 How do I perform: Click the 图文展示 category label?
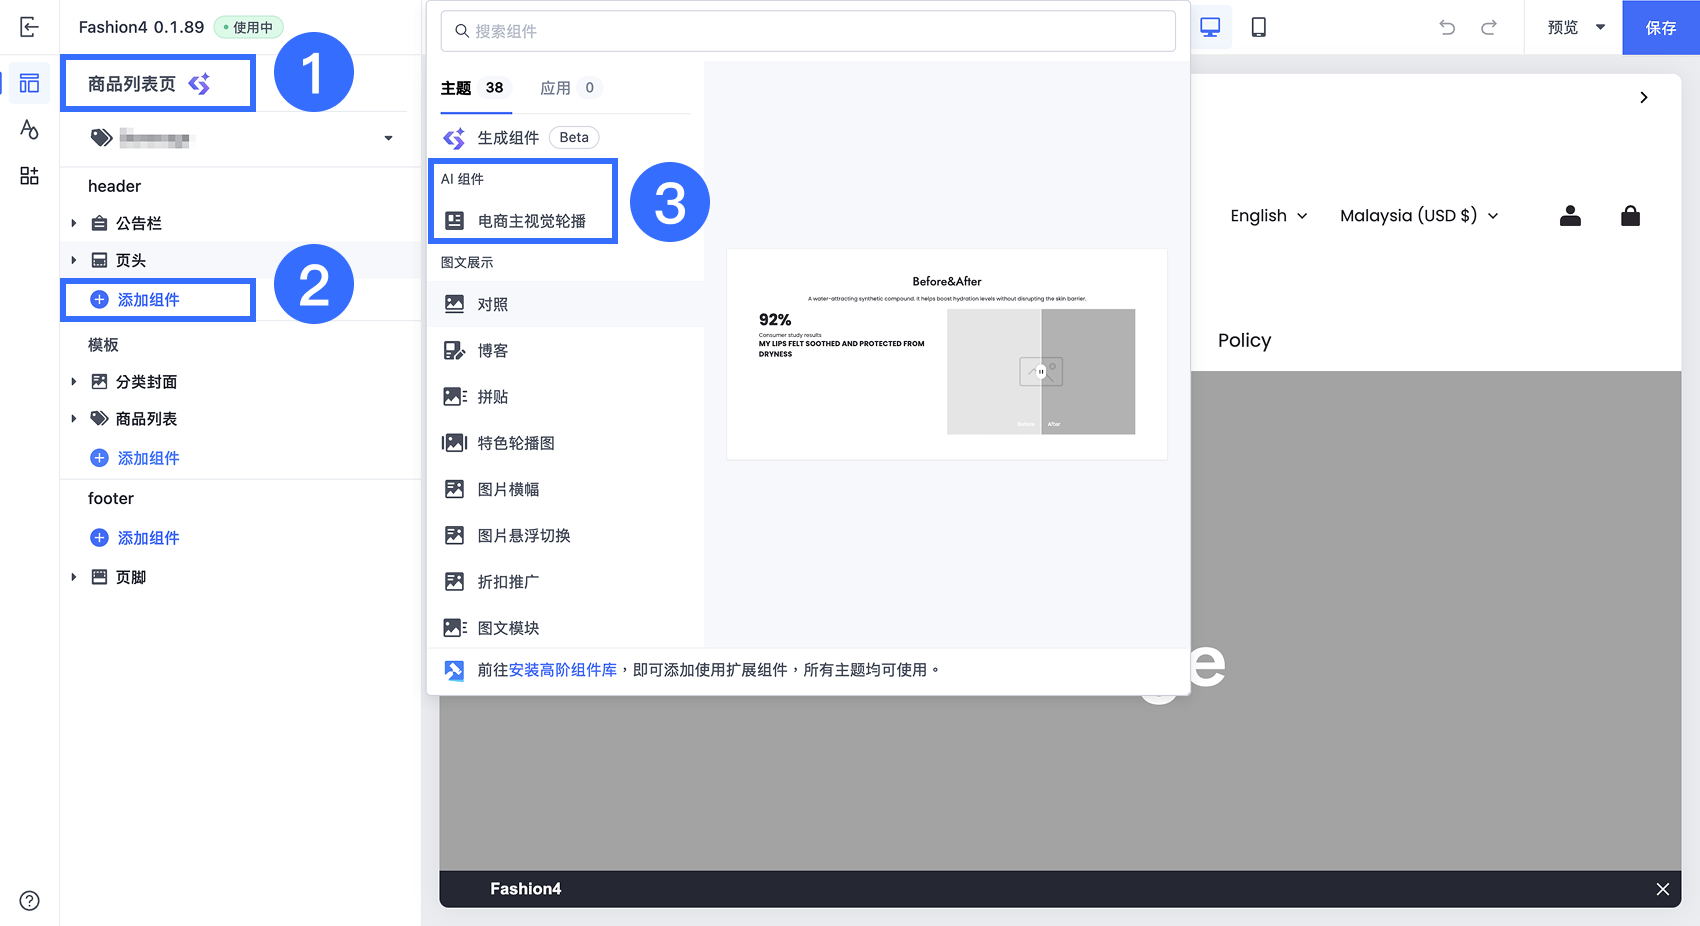[467, 262]
